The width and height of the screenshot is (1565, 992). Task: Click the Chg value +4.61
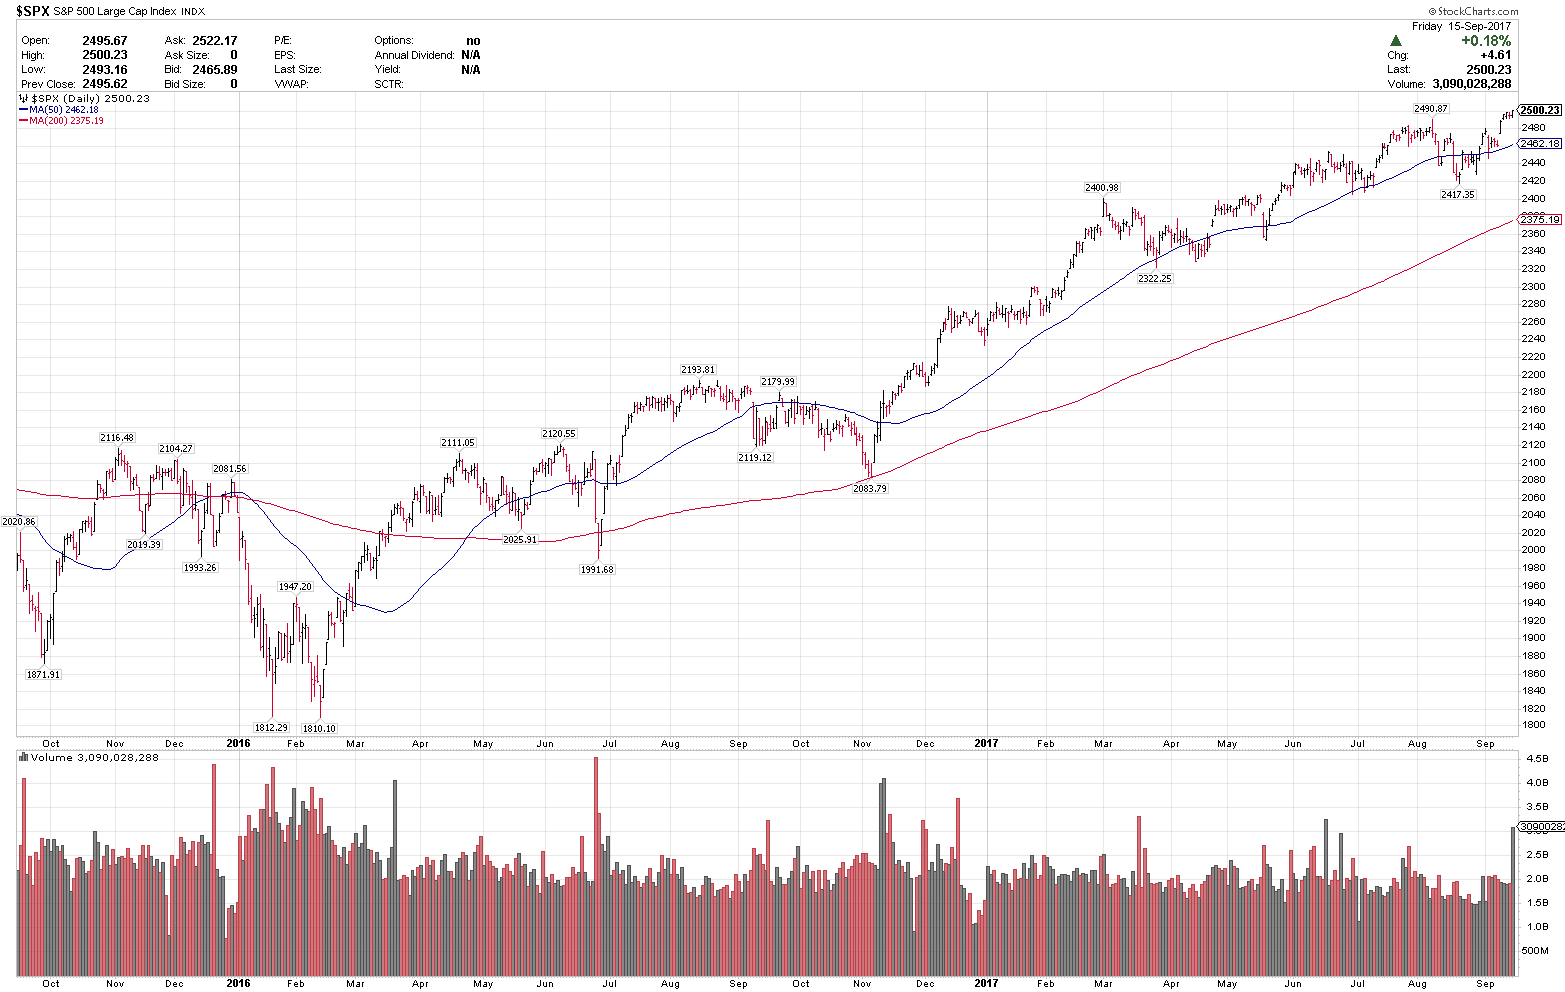[1496, 55]
